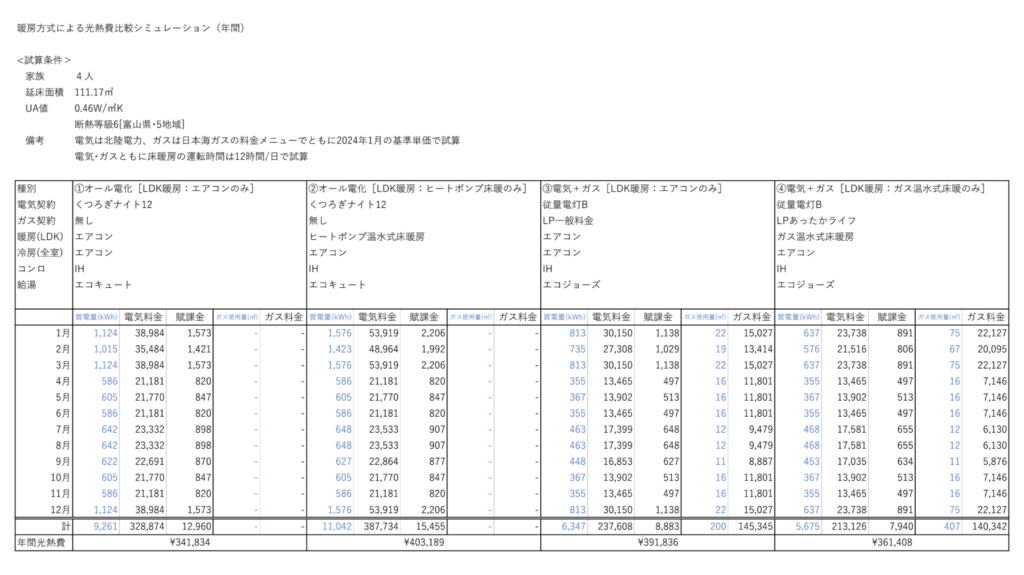Click header ③電気＋ガス [LDK暖房：エアコンのみ]
This screenshot has height=575, width=1024.
tap(632, 189)
